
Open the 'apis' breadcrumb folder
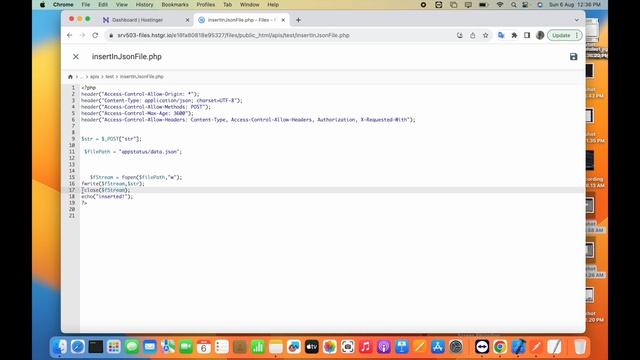point(94,77)
